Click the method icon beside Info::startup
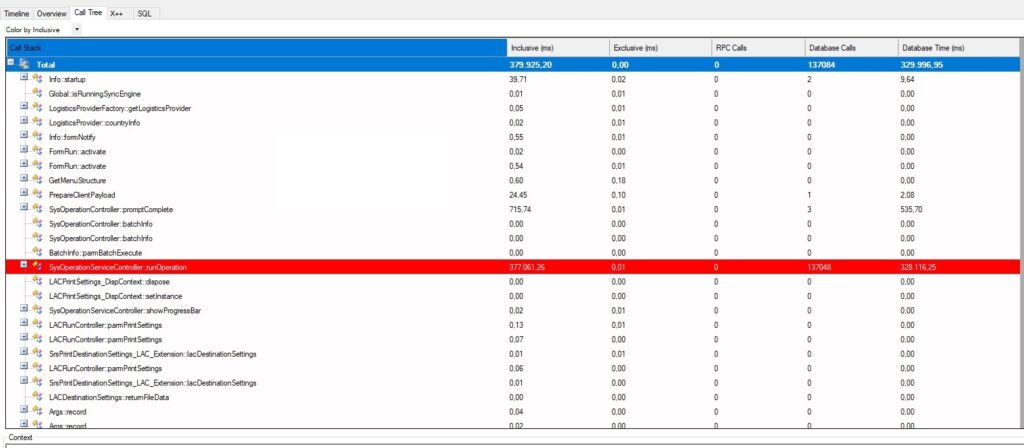Image resolution: width=1024 pixels, height=448 pixels. 37,78
